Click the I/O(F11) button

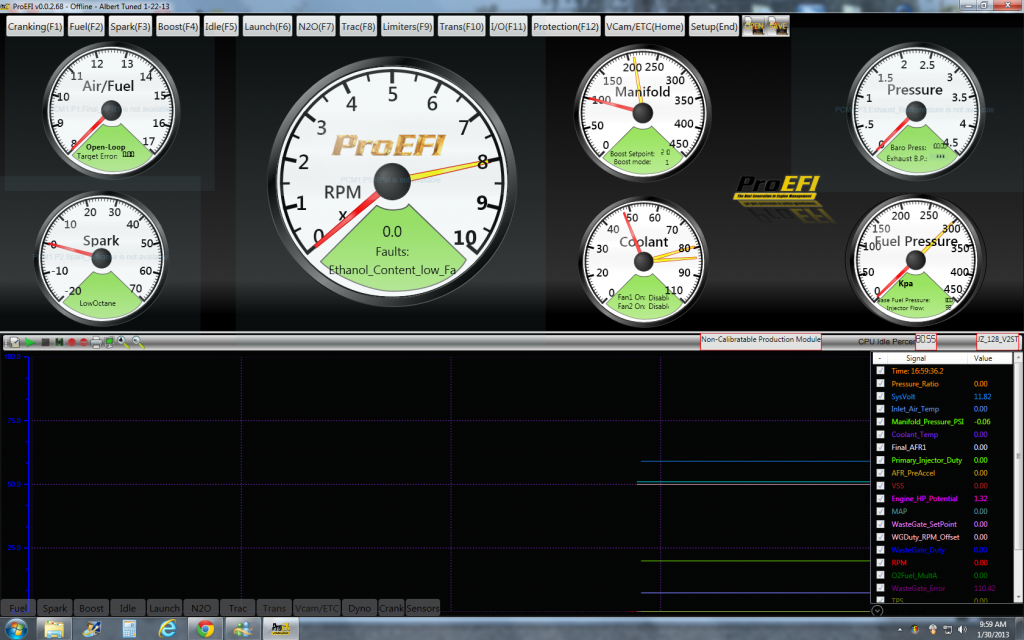[x=508, y=26]
